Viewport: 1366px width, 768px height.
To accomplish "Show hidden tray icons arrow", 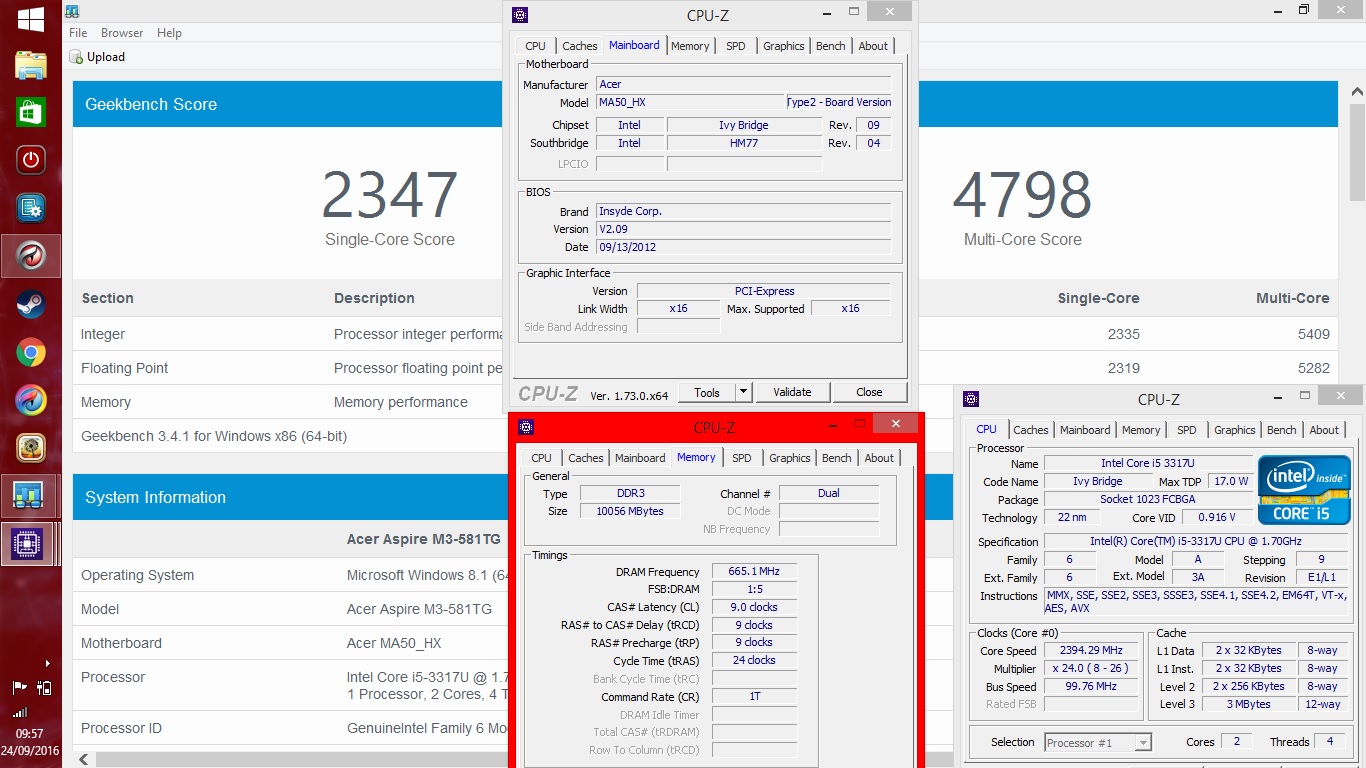I will [x=47, y=663].
